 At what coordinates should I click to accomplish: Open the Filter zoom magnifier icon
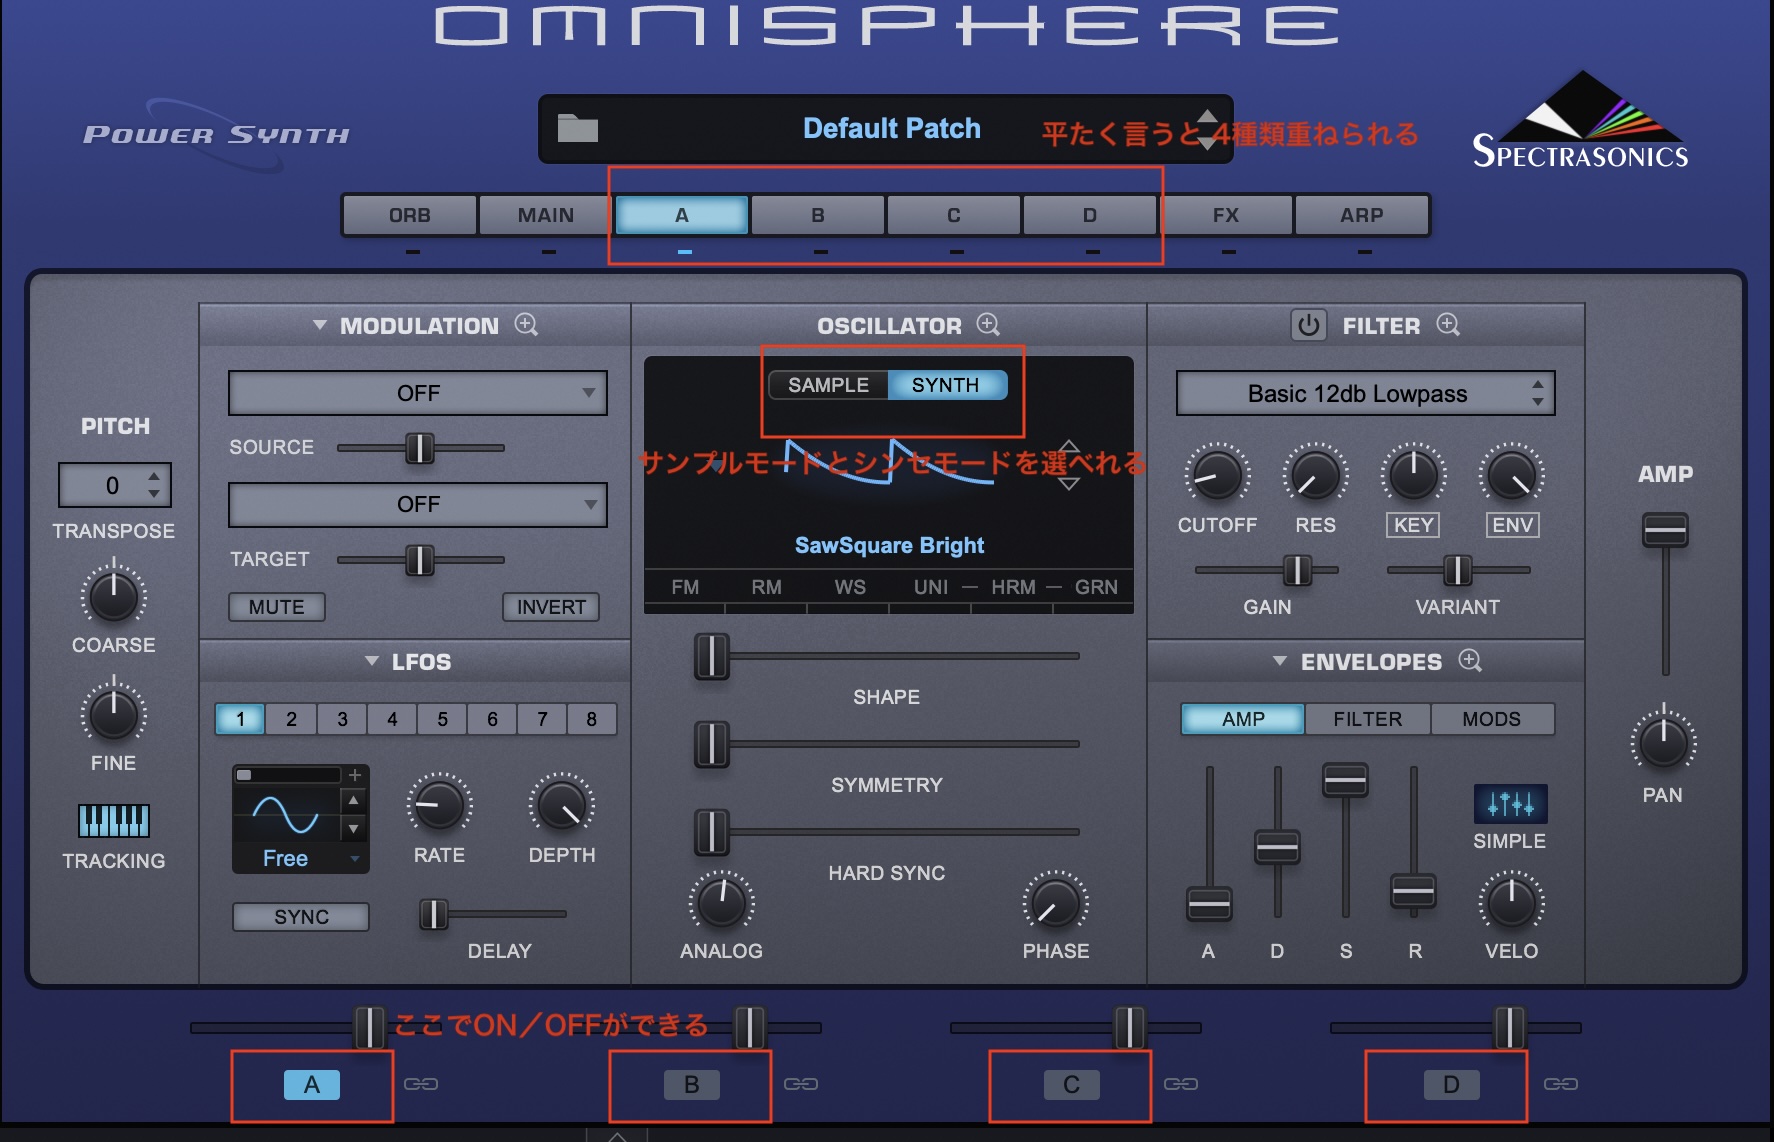click(1448, 324)
